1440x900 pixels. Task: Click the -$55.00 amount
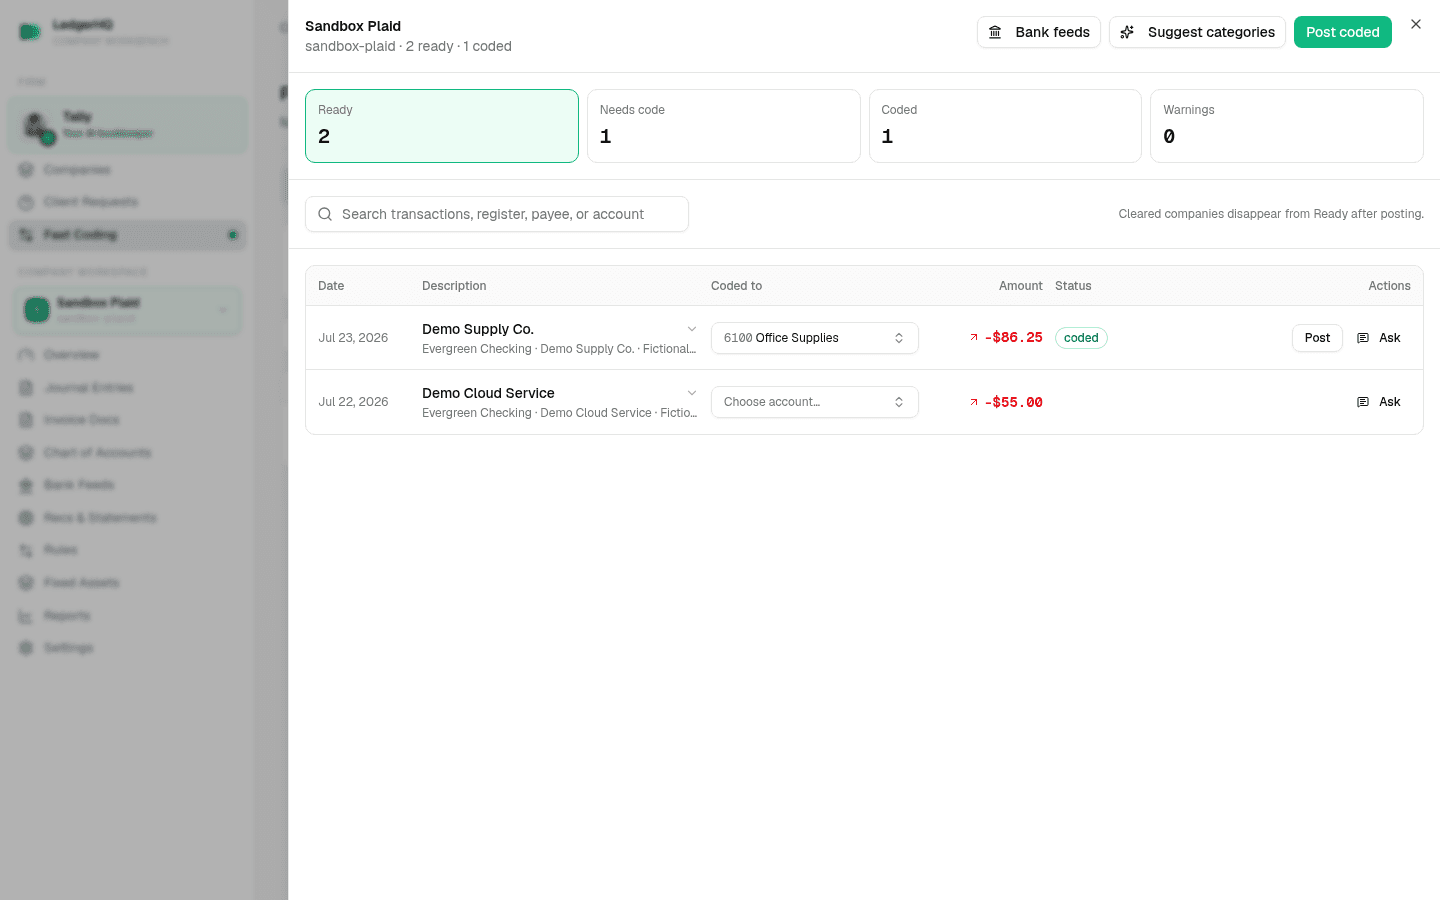[x=1013, y=402]
